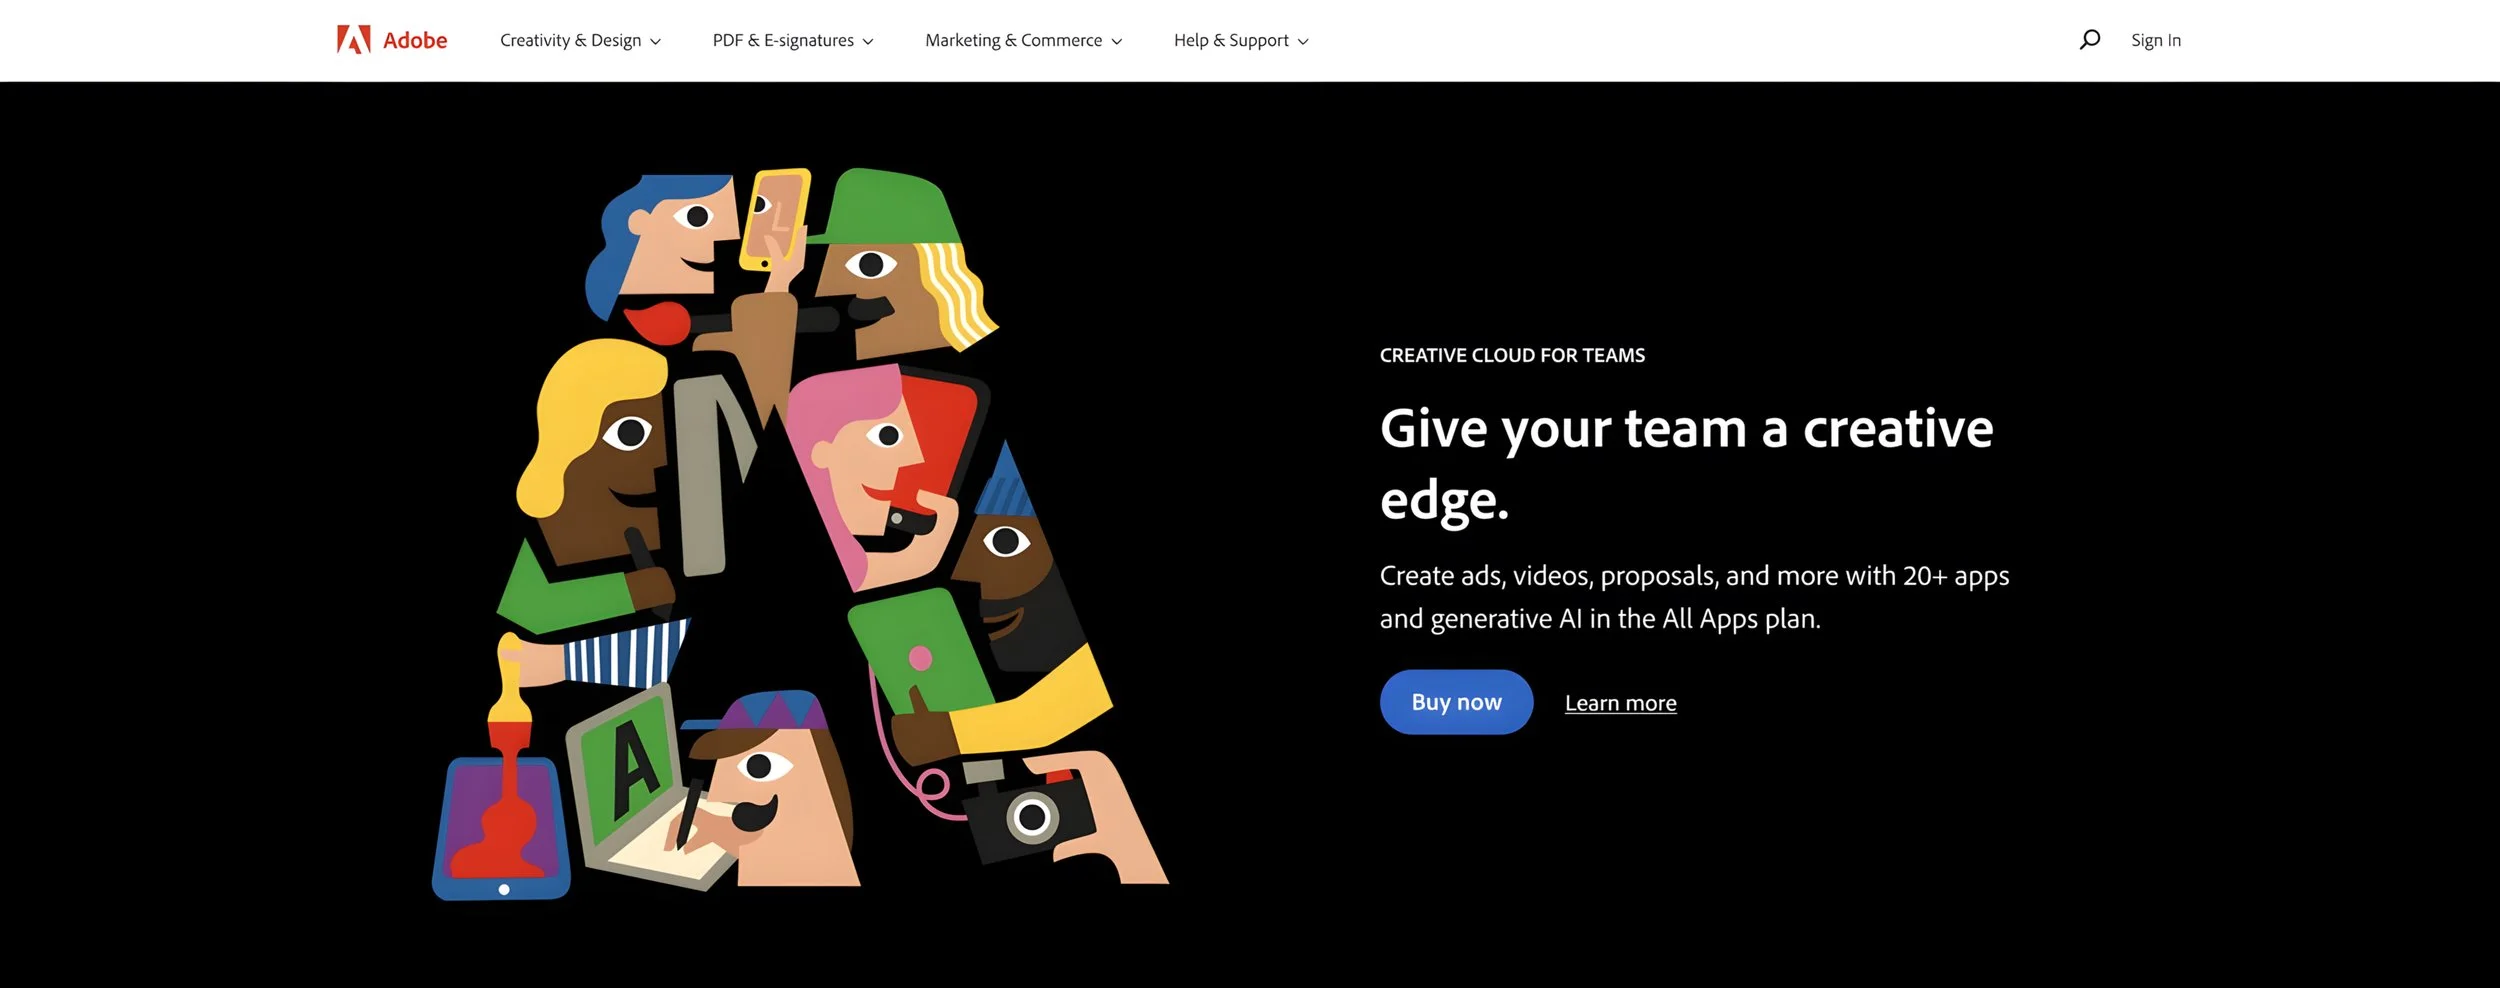The width and height of the screenshot is (2500, 988).
Task: Click the yellow phone in the illustration
Action: [x=774, y=219]
